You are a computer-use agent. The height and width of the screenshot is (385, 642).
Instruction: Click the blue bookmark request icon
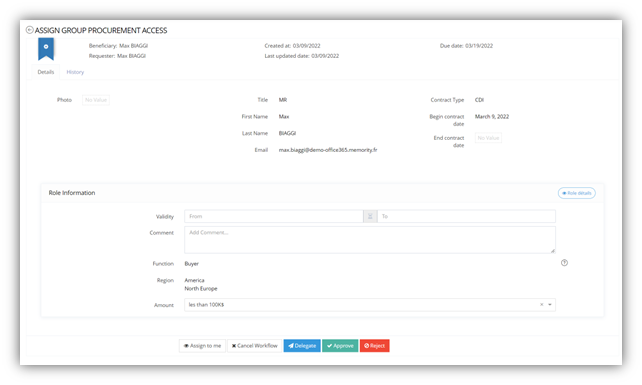pos(46,49)
